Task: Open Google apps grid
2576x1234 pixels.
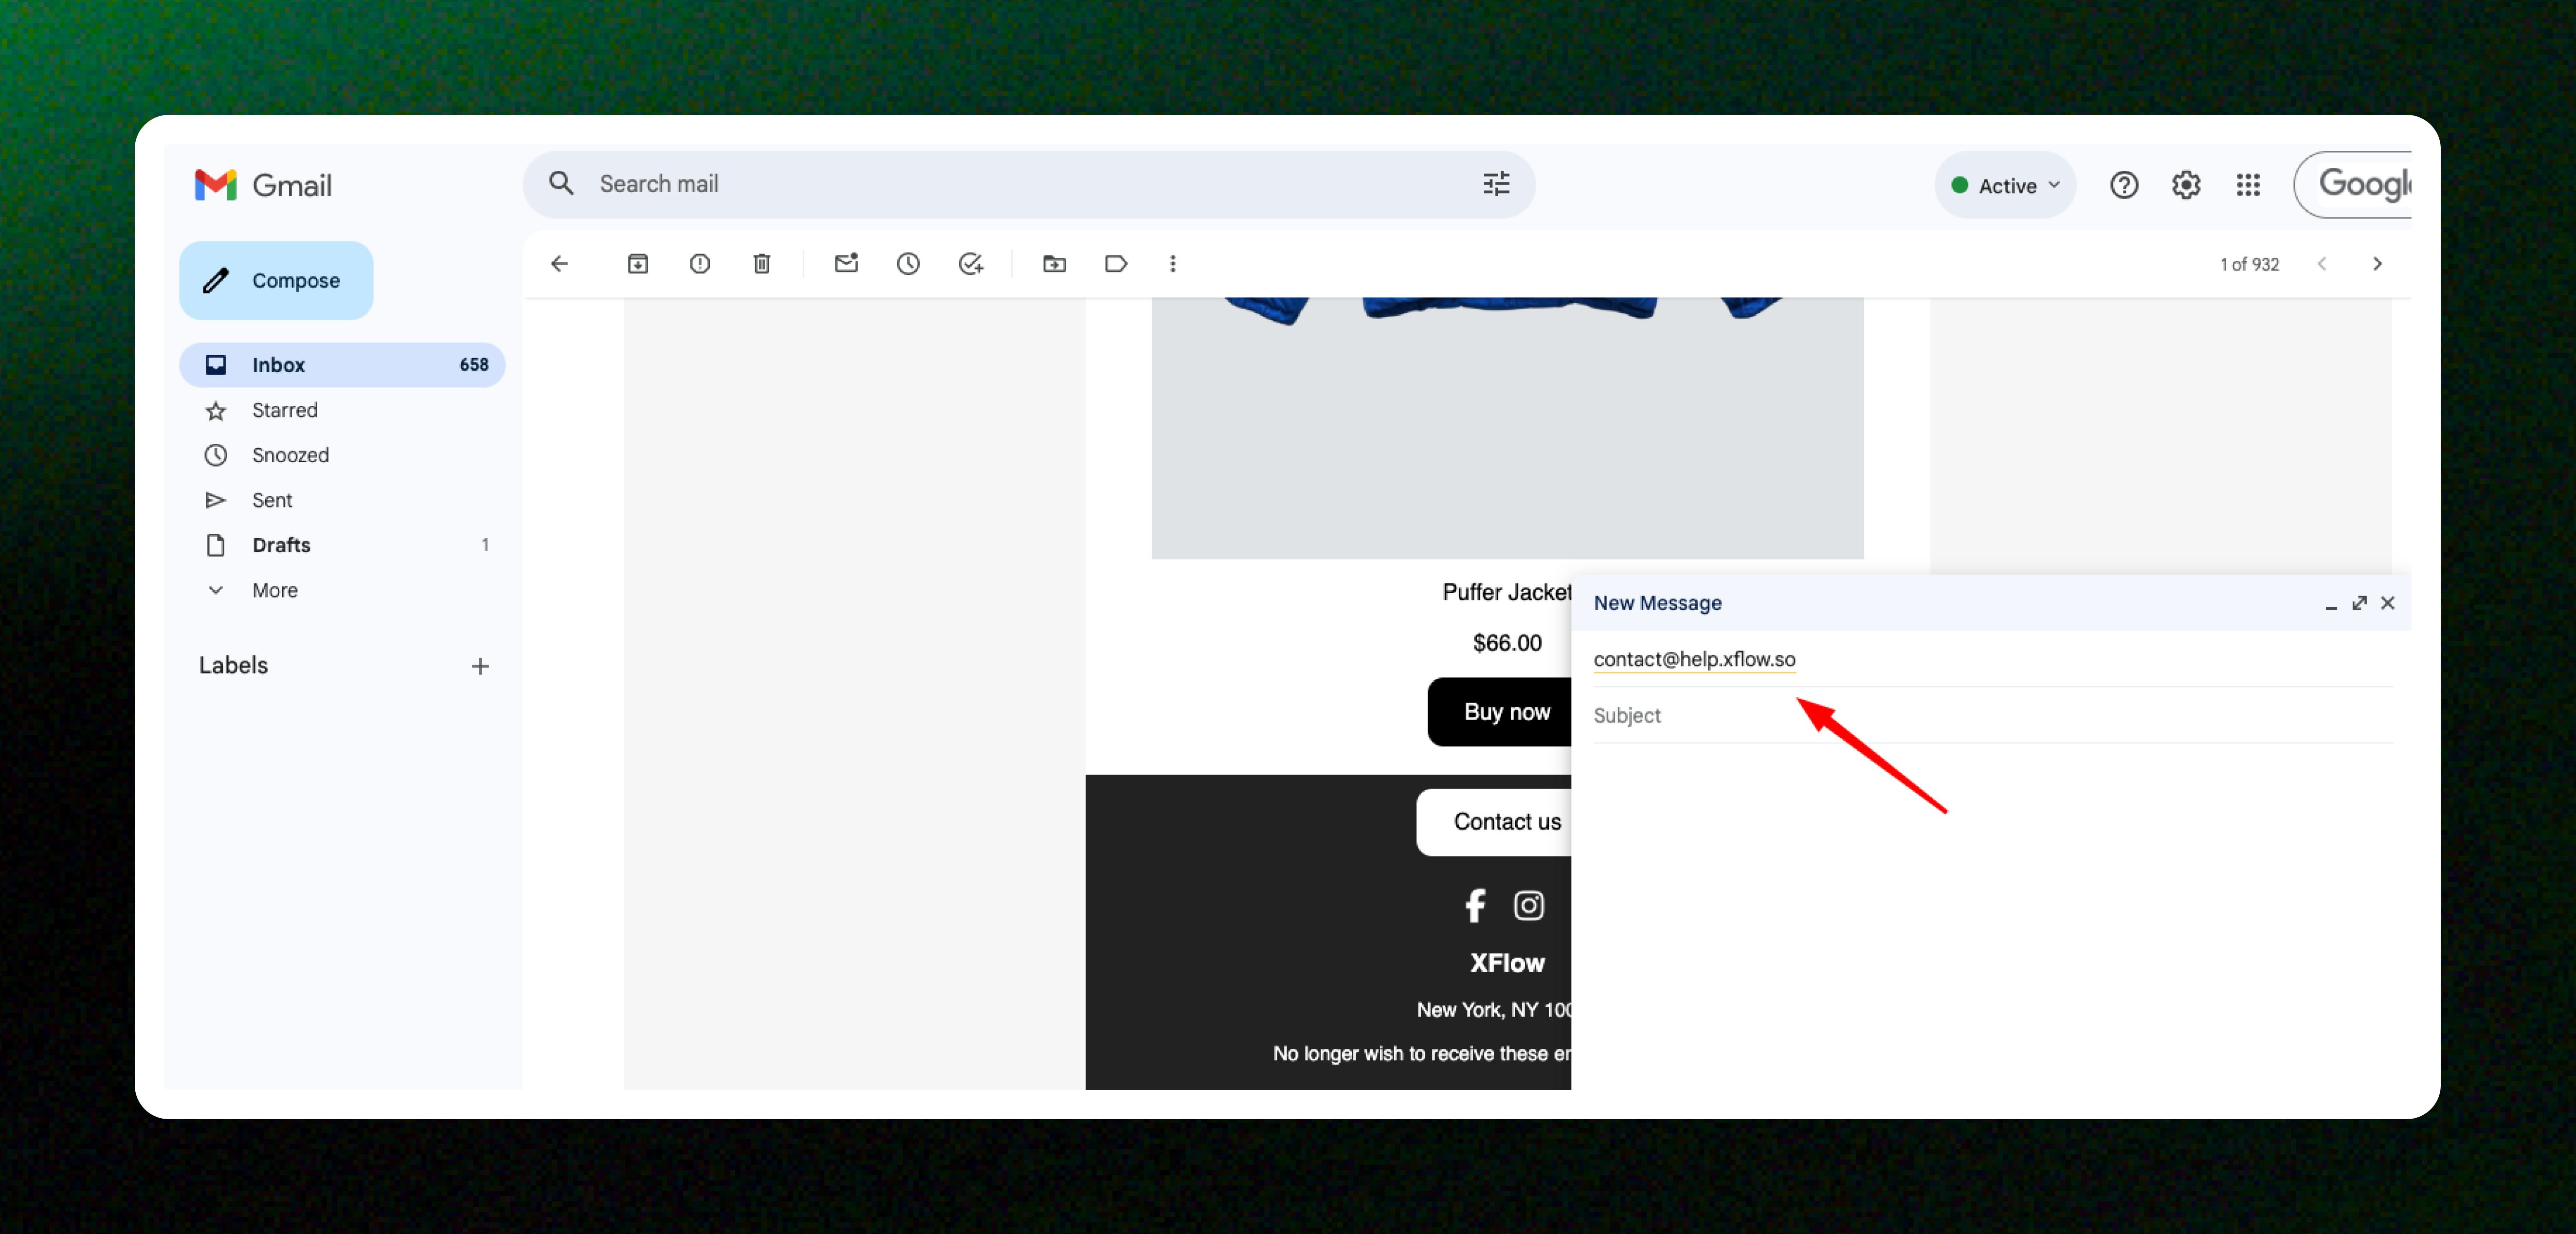Action: point(2248,185)
